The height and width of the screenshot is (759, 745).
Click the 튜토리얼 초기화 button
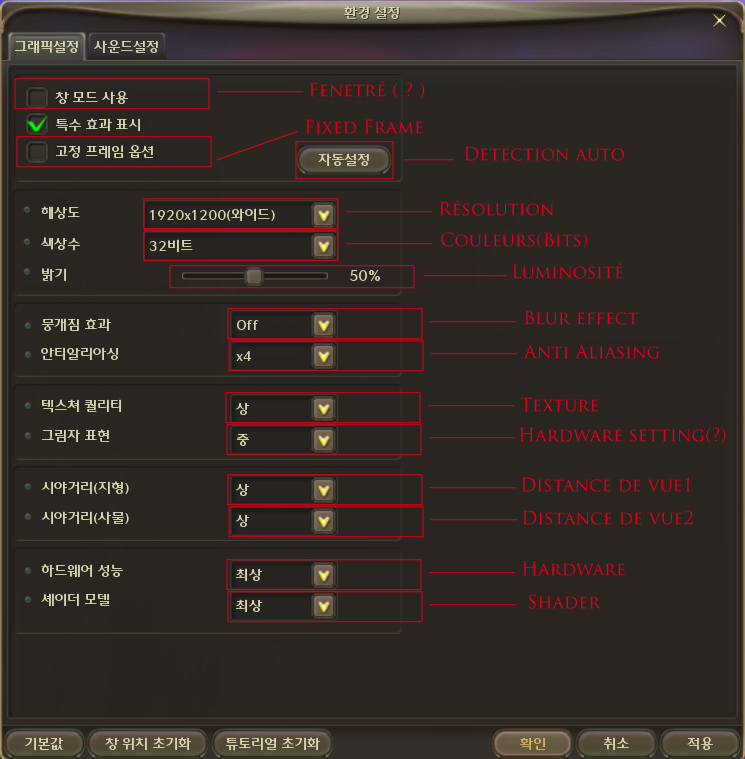tap(273, 743)
